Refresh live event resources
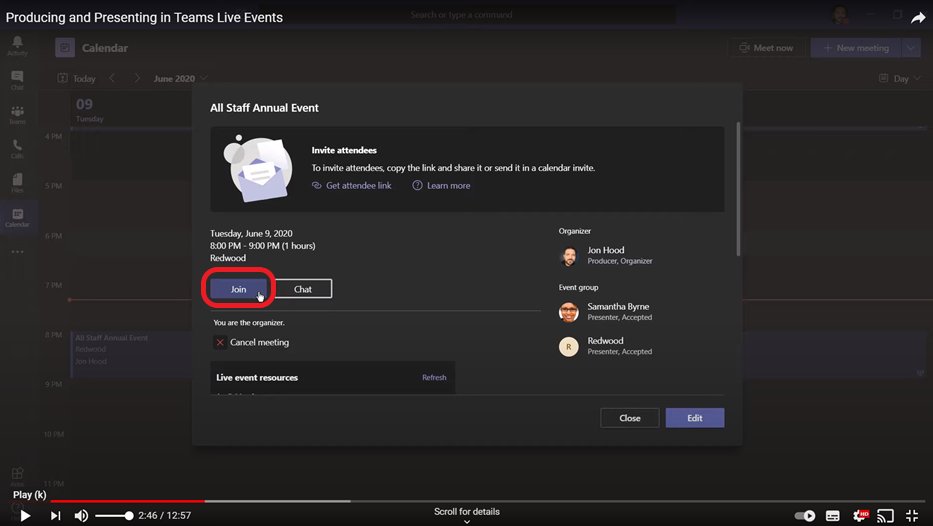The width and height of the screenshot is (933, 526). [434, 377]
